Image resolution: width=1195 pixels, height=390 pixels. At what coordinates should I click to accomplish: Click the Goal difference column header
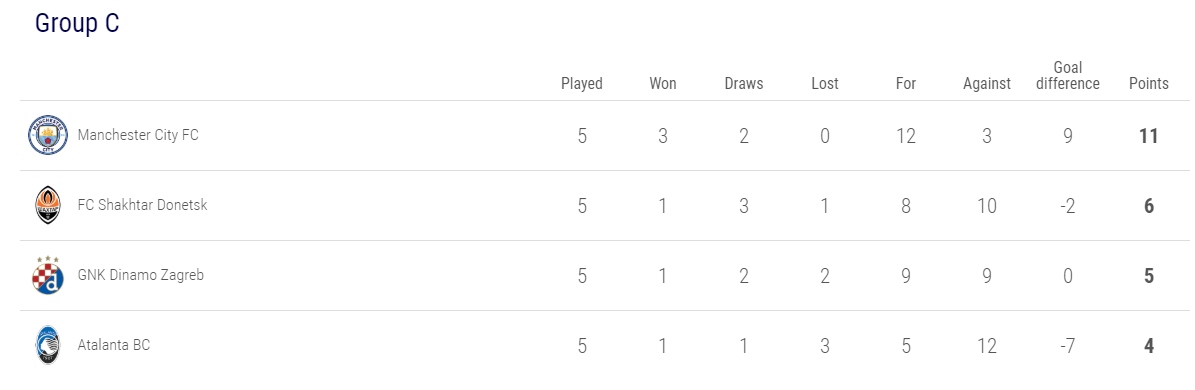tap(1068, 76)
